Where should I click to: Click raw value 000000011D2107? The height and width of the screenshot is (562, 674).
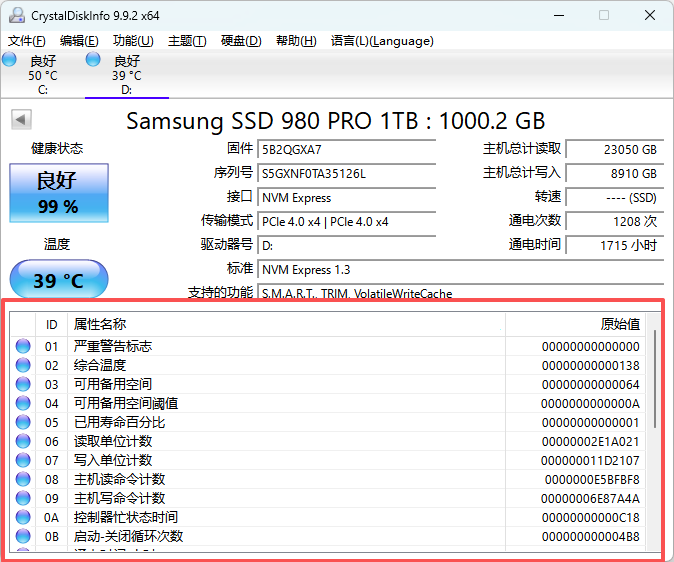click(591, 461)
